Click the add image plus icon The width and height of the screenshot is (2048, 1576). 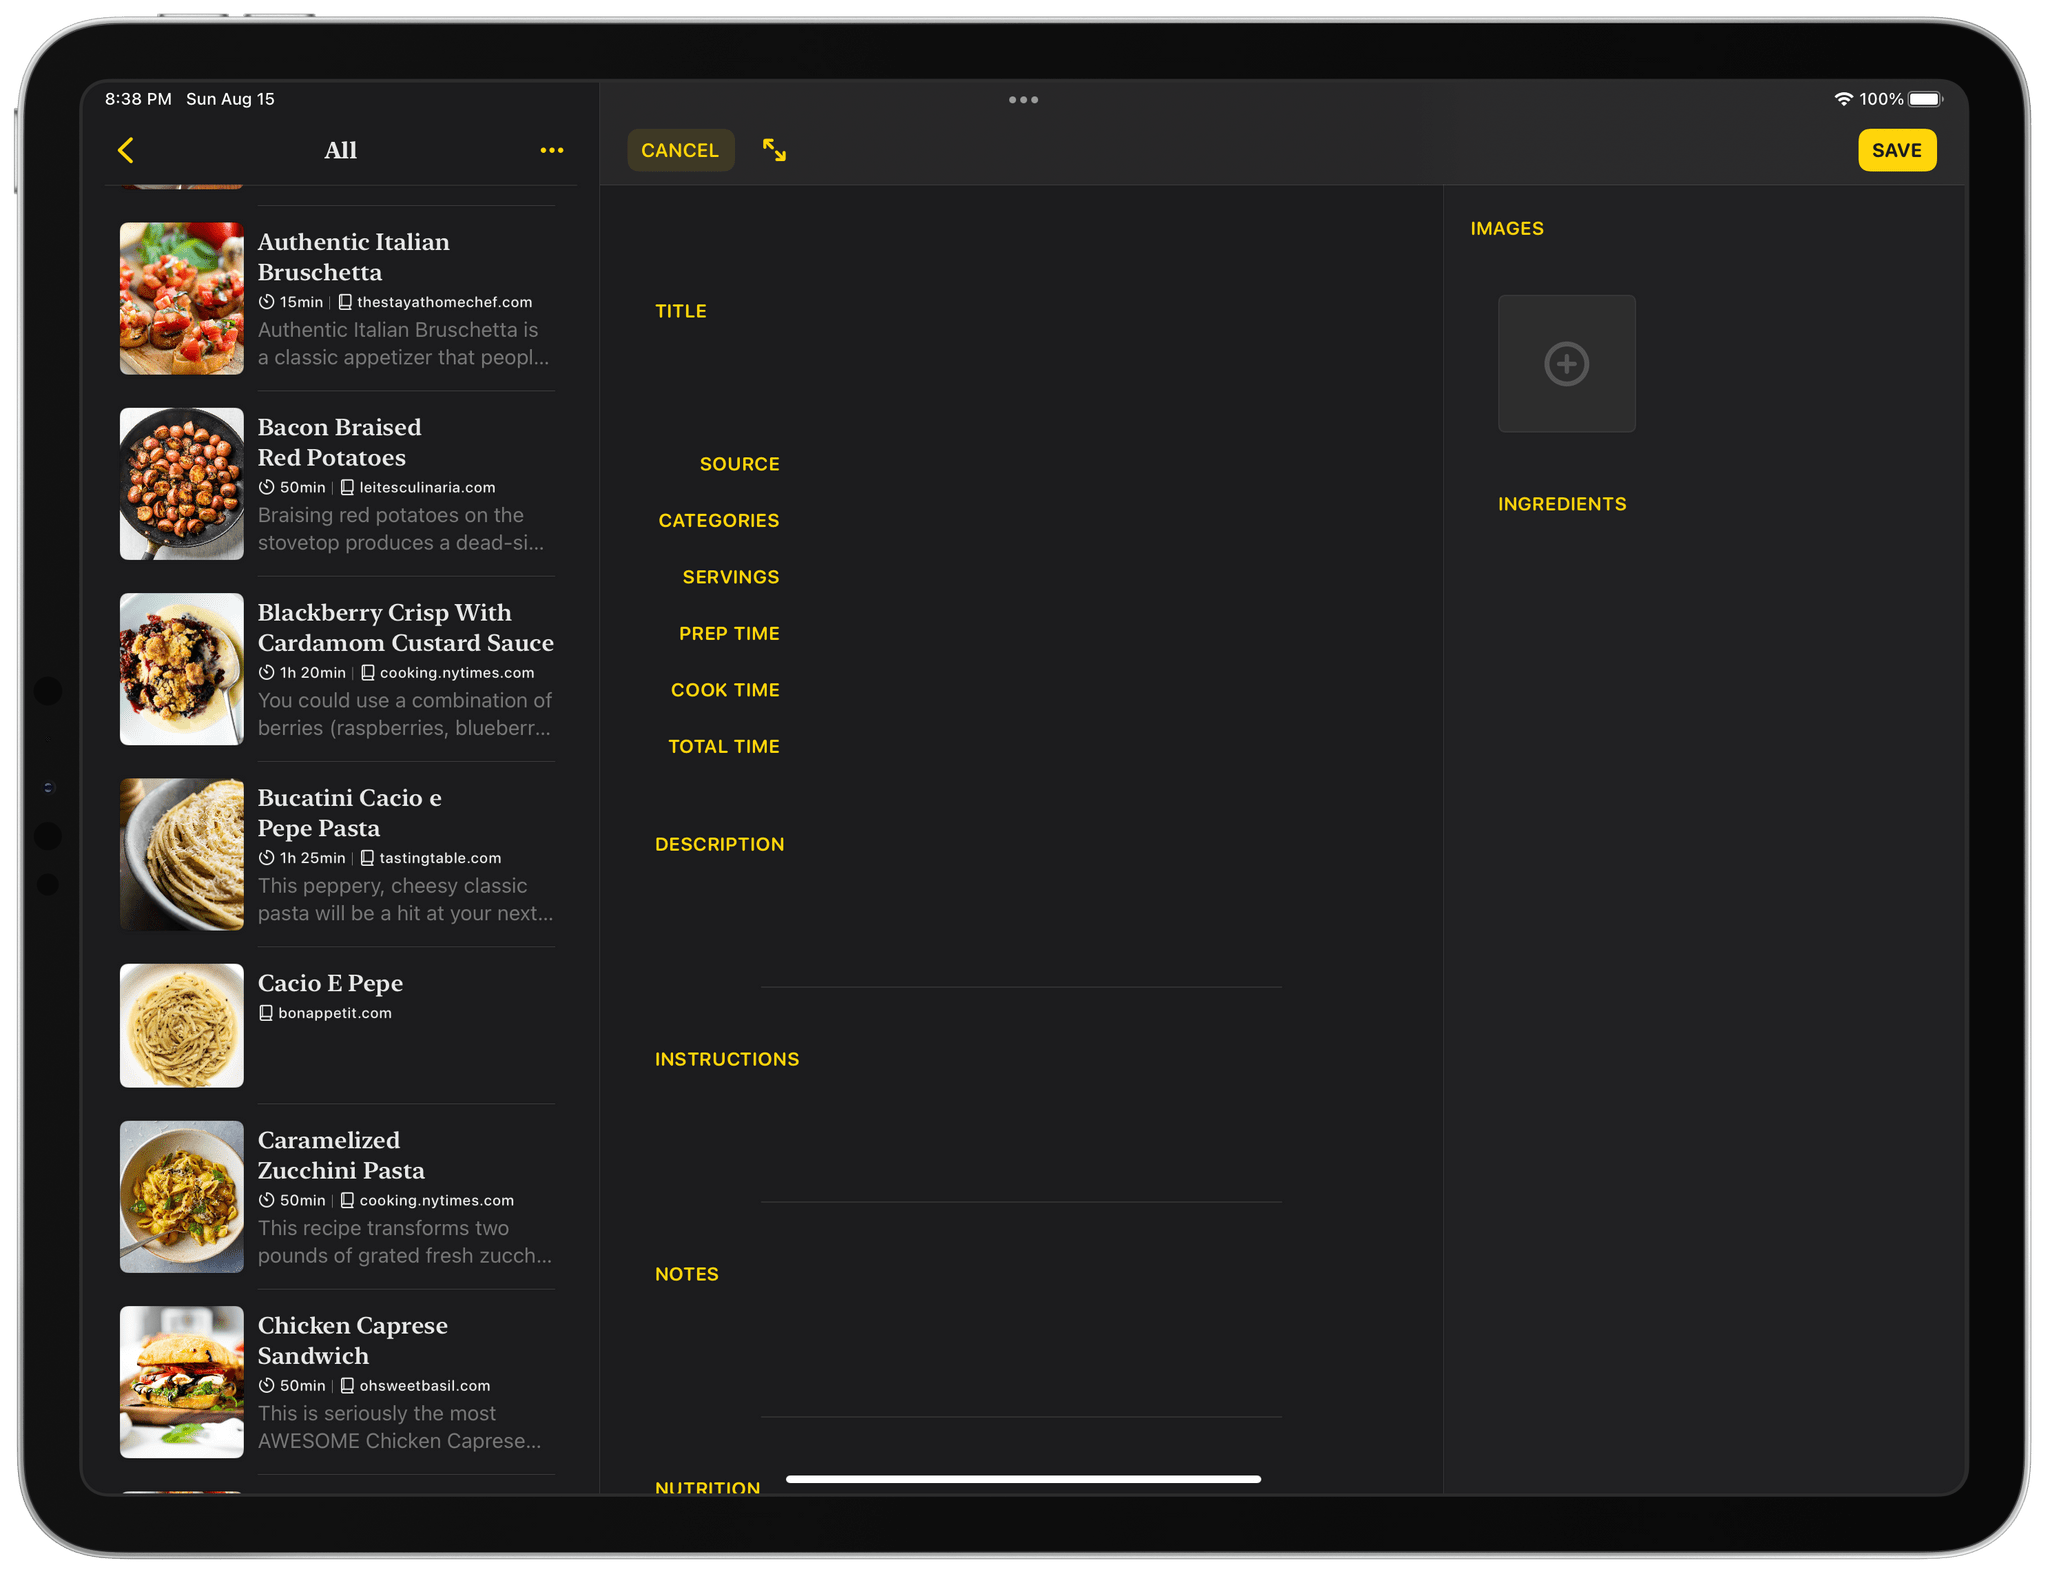pyautogui.click(x=1565, y=363)
